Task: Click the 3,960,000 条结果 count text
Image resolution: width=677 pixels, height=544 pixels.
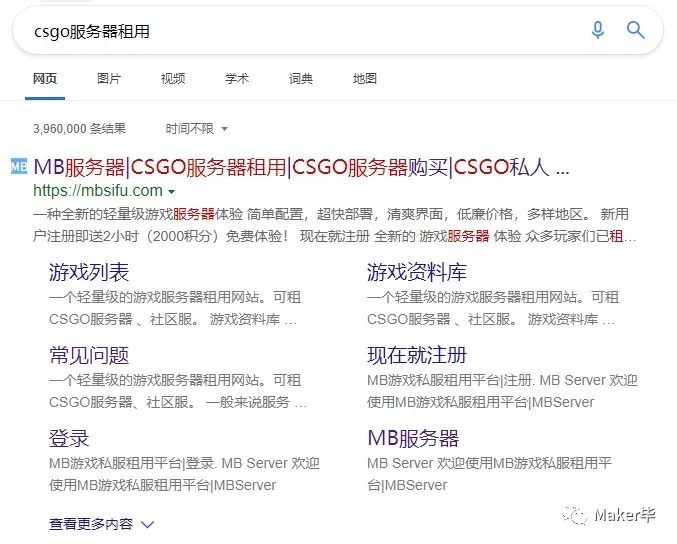Action: click(x=79, y=129)
